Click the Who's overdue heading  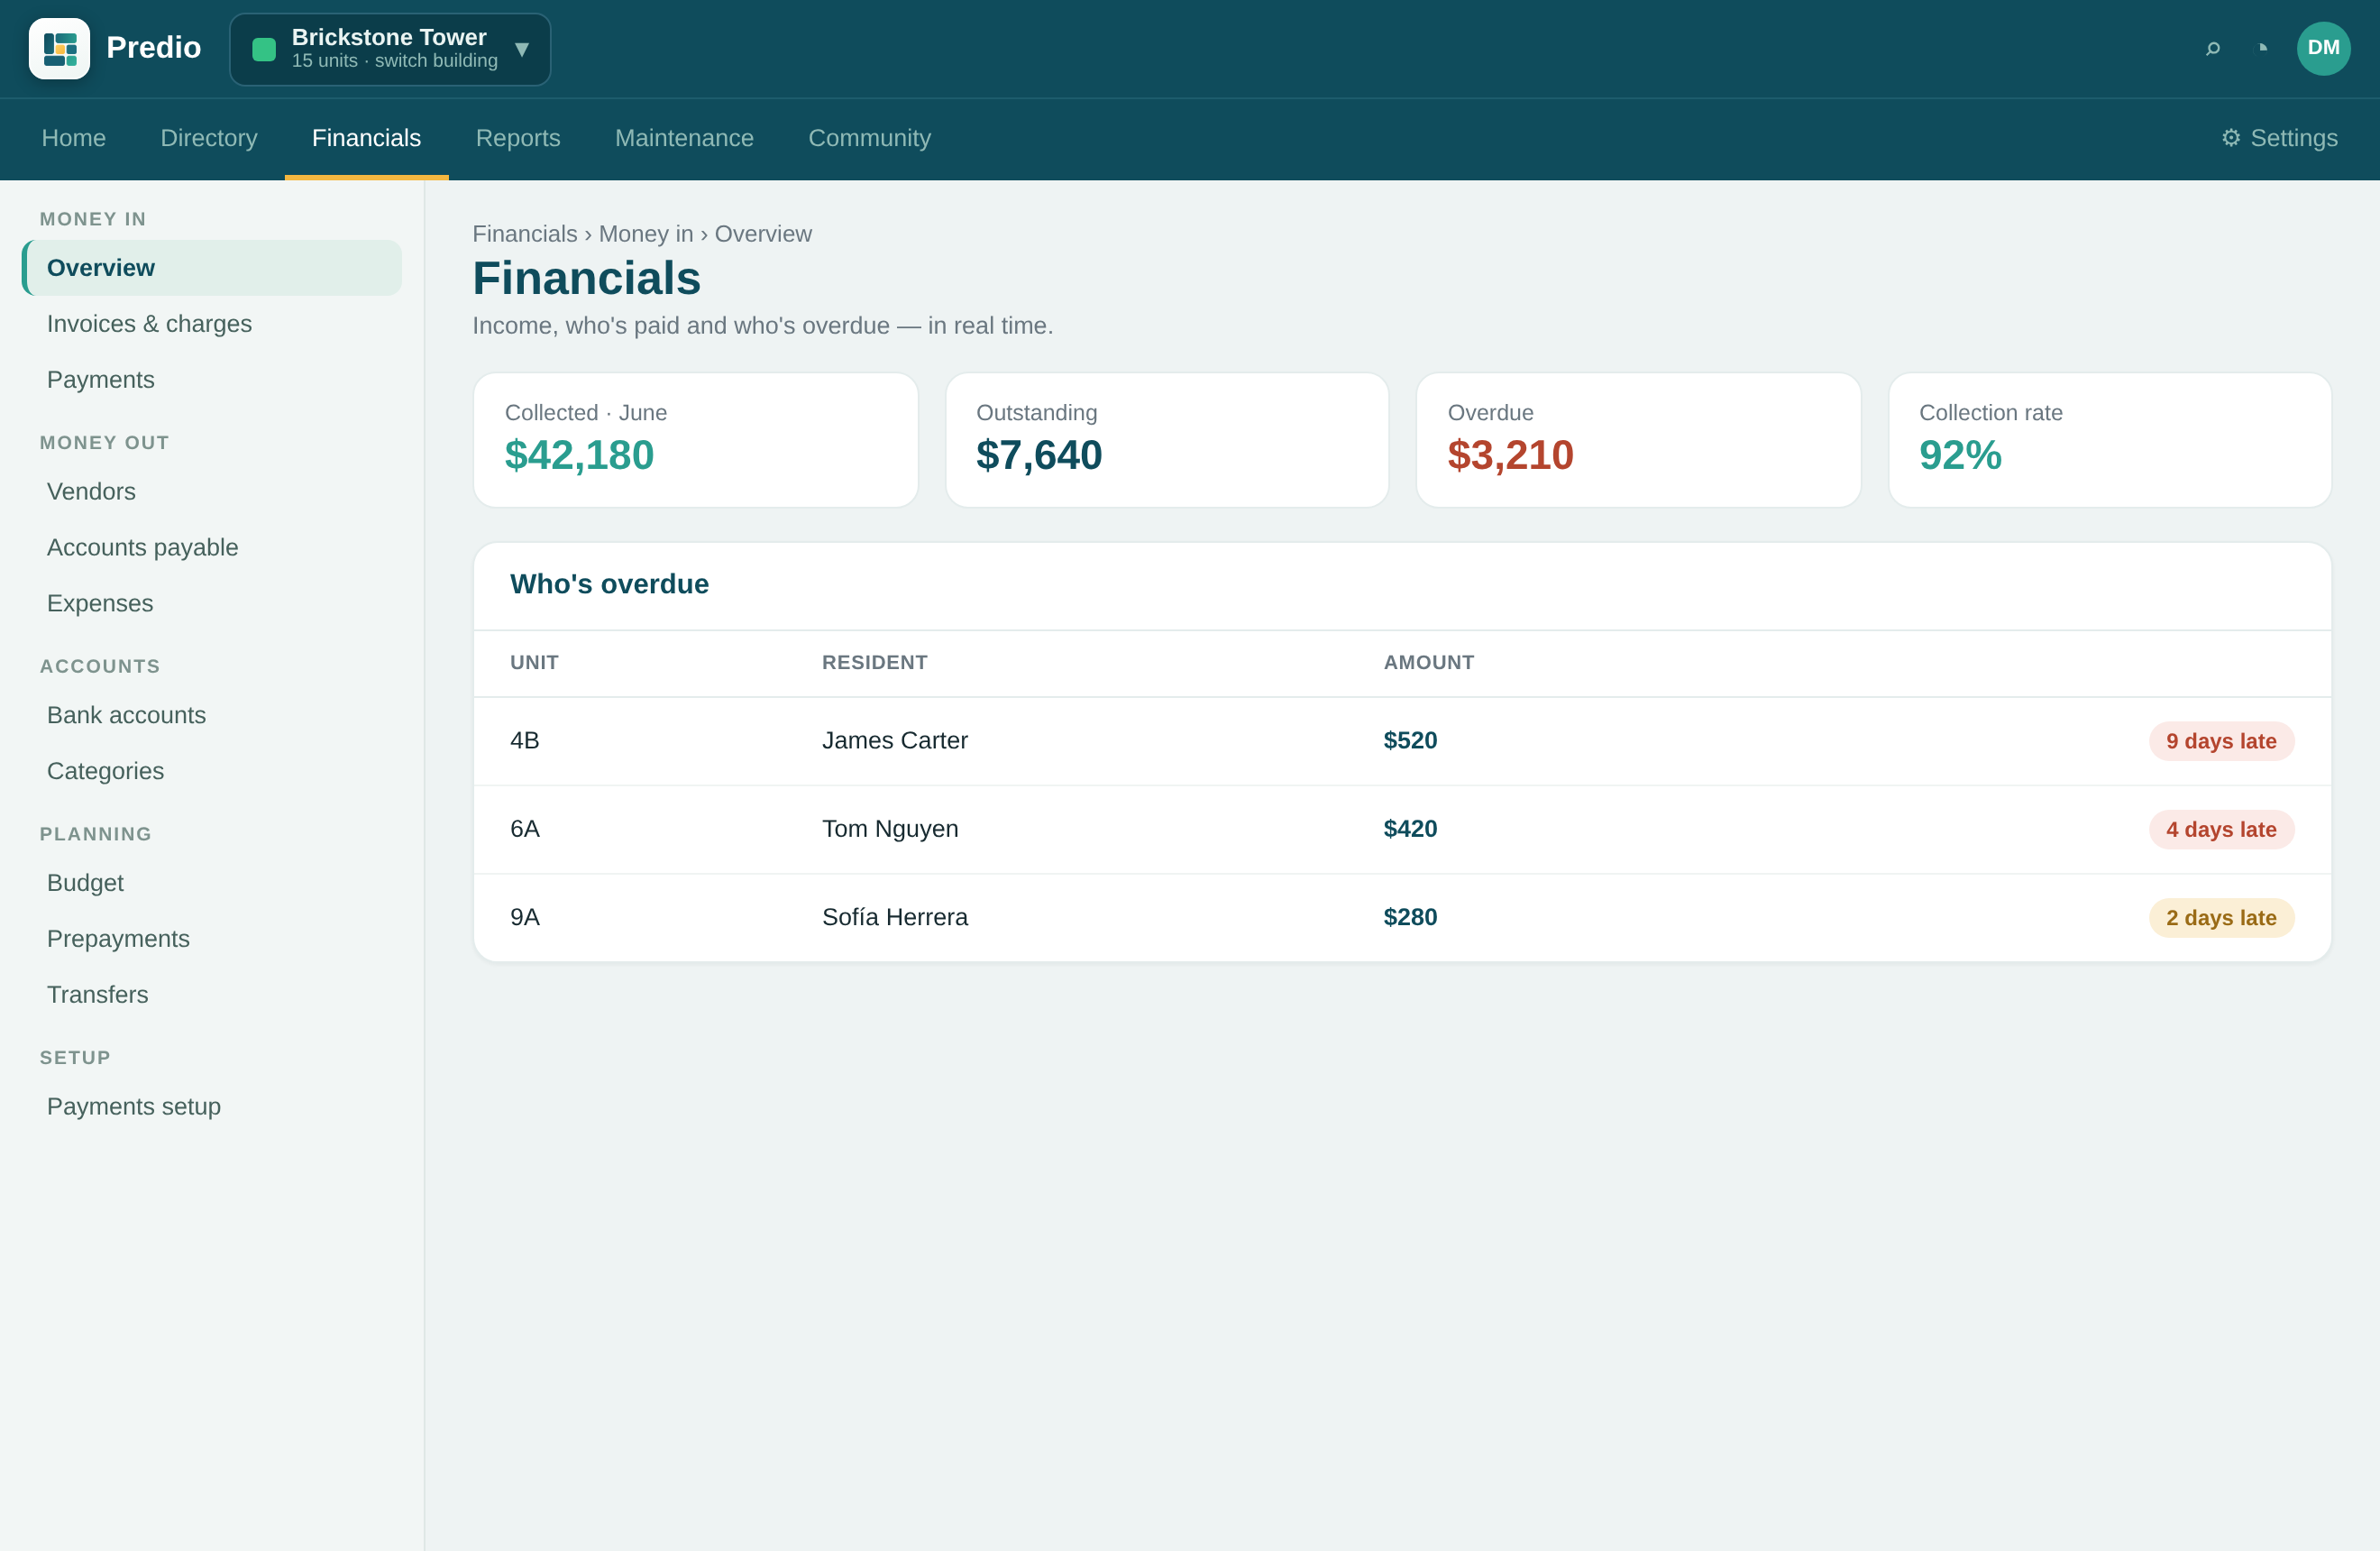pyautogui.click(x=609, y=584)
